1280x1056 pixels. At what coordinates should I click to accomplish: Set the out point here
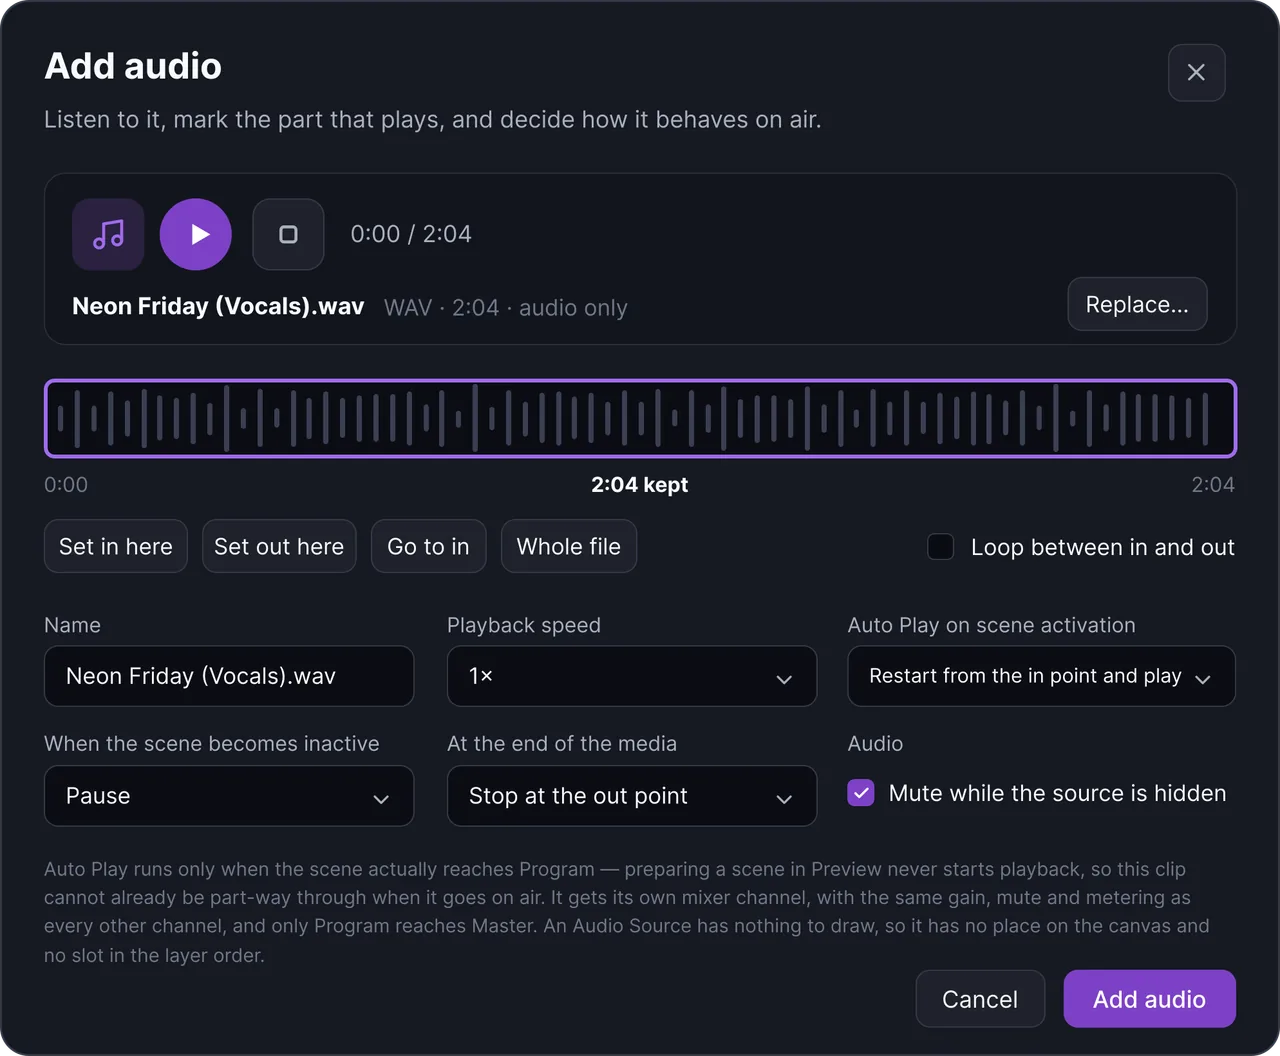click(x=279, y=546)
